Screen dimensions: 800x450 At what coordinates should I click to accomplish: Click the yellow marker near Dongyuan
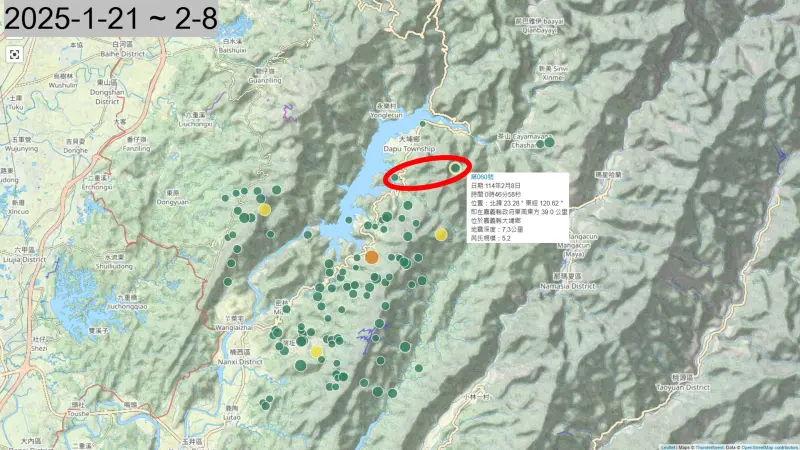coord(264,209)
